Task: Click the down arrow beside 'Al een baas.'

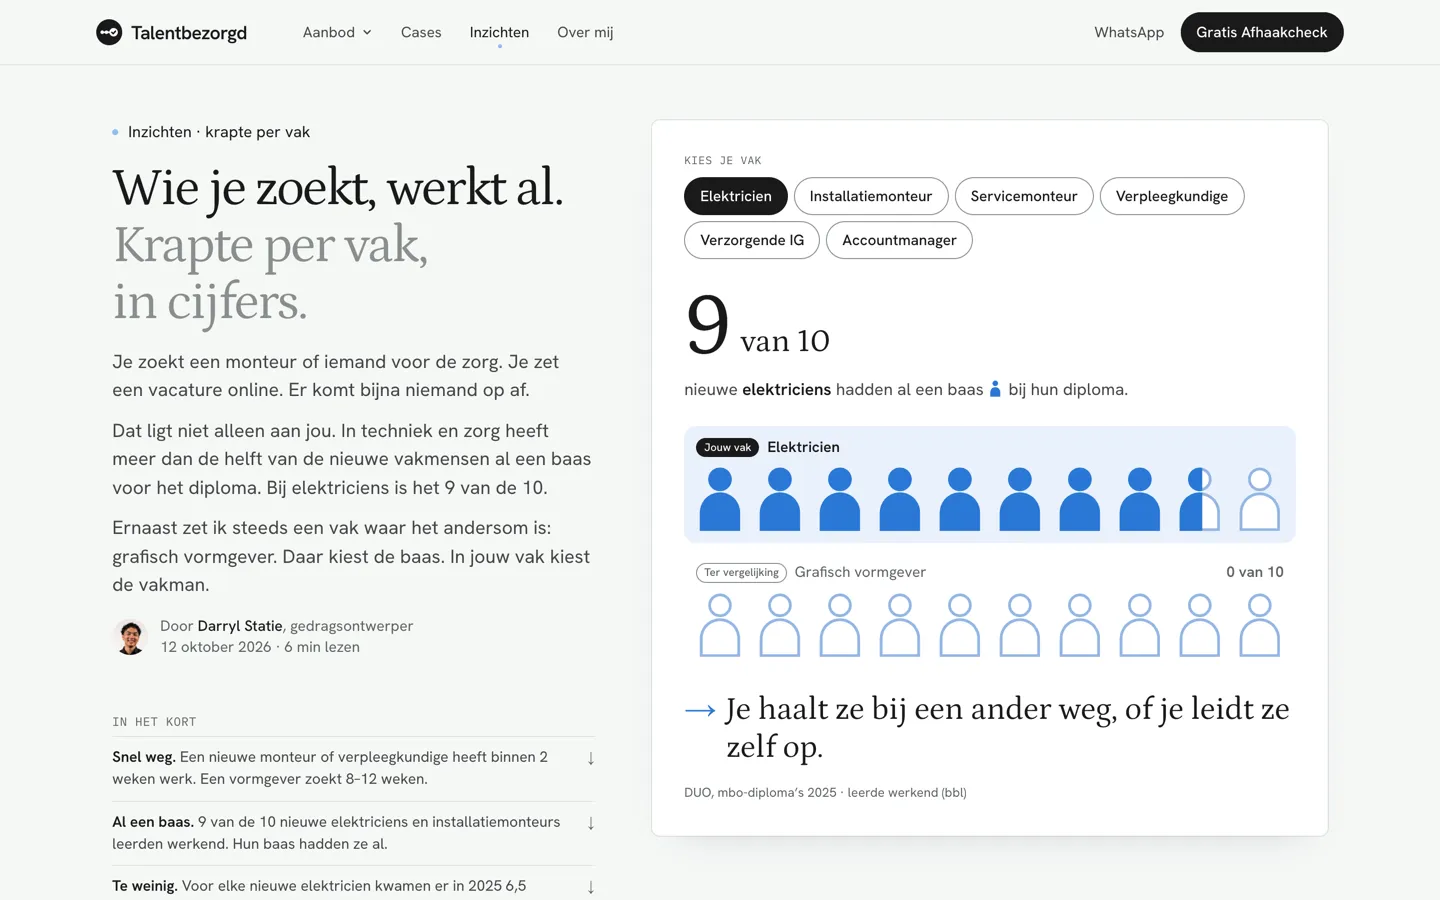Action: coord(591,823)
